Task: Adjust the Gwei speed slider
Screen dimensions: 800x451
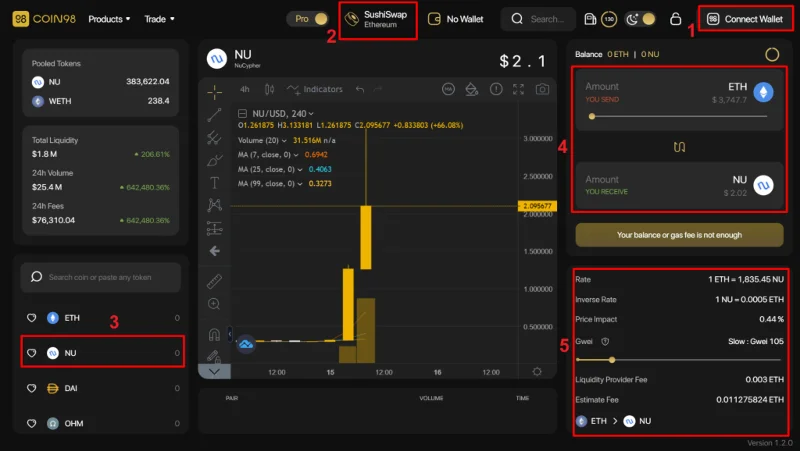Action: [679, 360]
